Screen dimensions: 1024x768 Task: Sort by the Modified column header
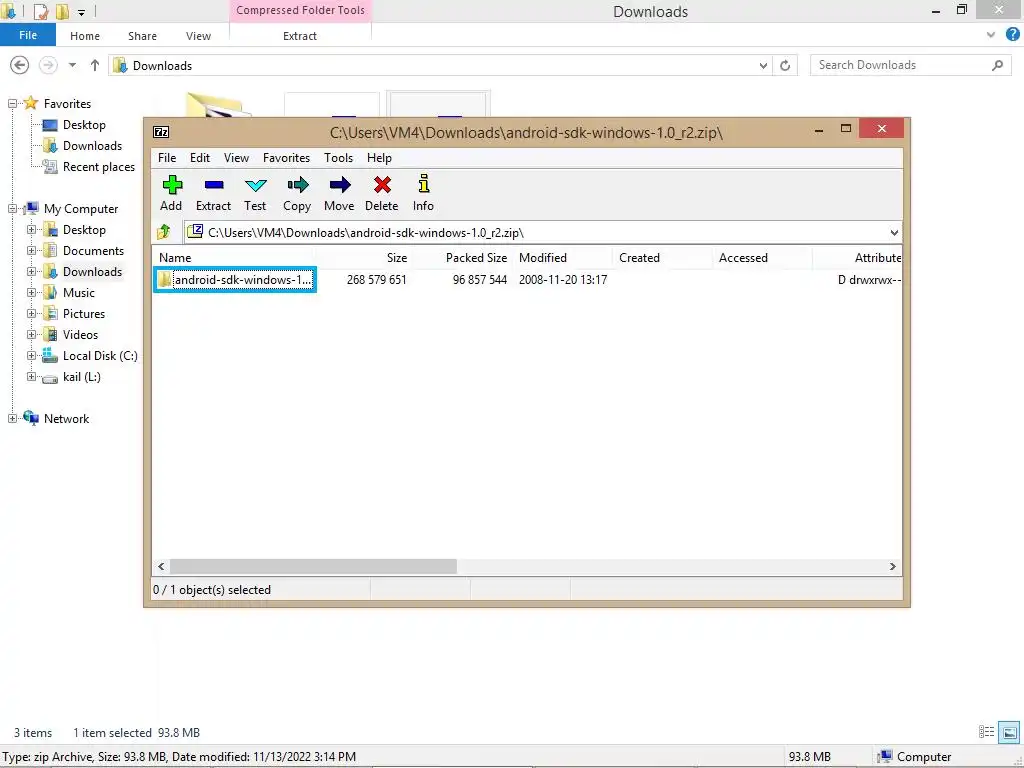pos(563,257)
